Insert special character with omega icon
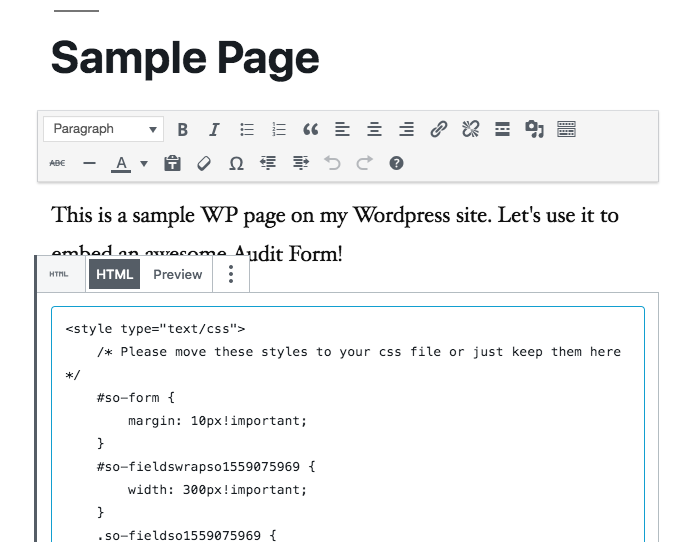The width and height of the screenshot is (698, 542). tap(236, 163)
